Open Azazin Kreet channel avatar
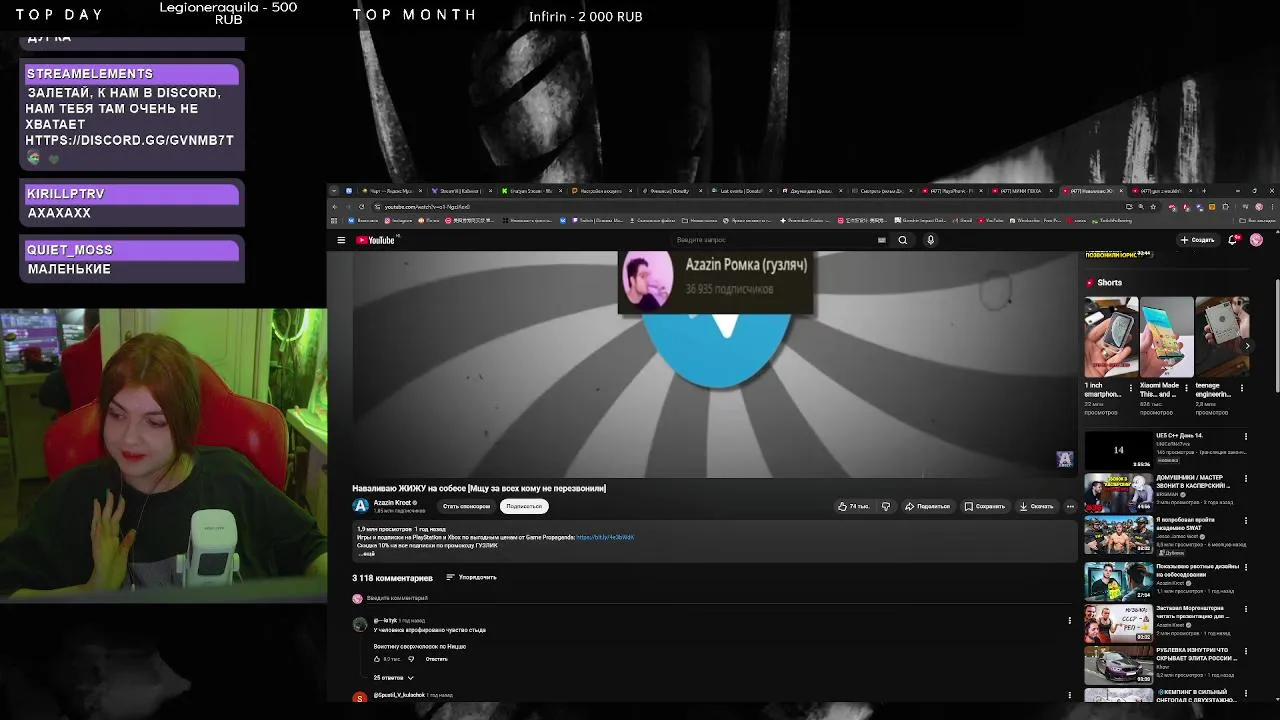The image size is (1280, 720). (361, 506)
